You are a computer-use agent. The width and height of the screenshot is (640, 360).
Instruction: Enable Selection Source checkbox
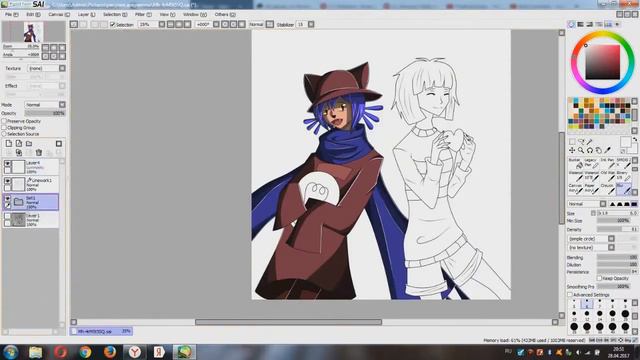(x=4, y=134)
